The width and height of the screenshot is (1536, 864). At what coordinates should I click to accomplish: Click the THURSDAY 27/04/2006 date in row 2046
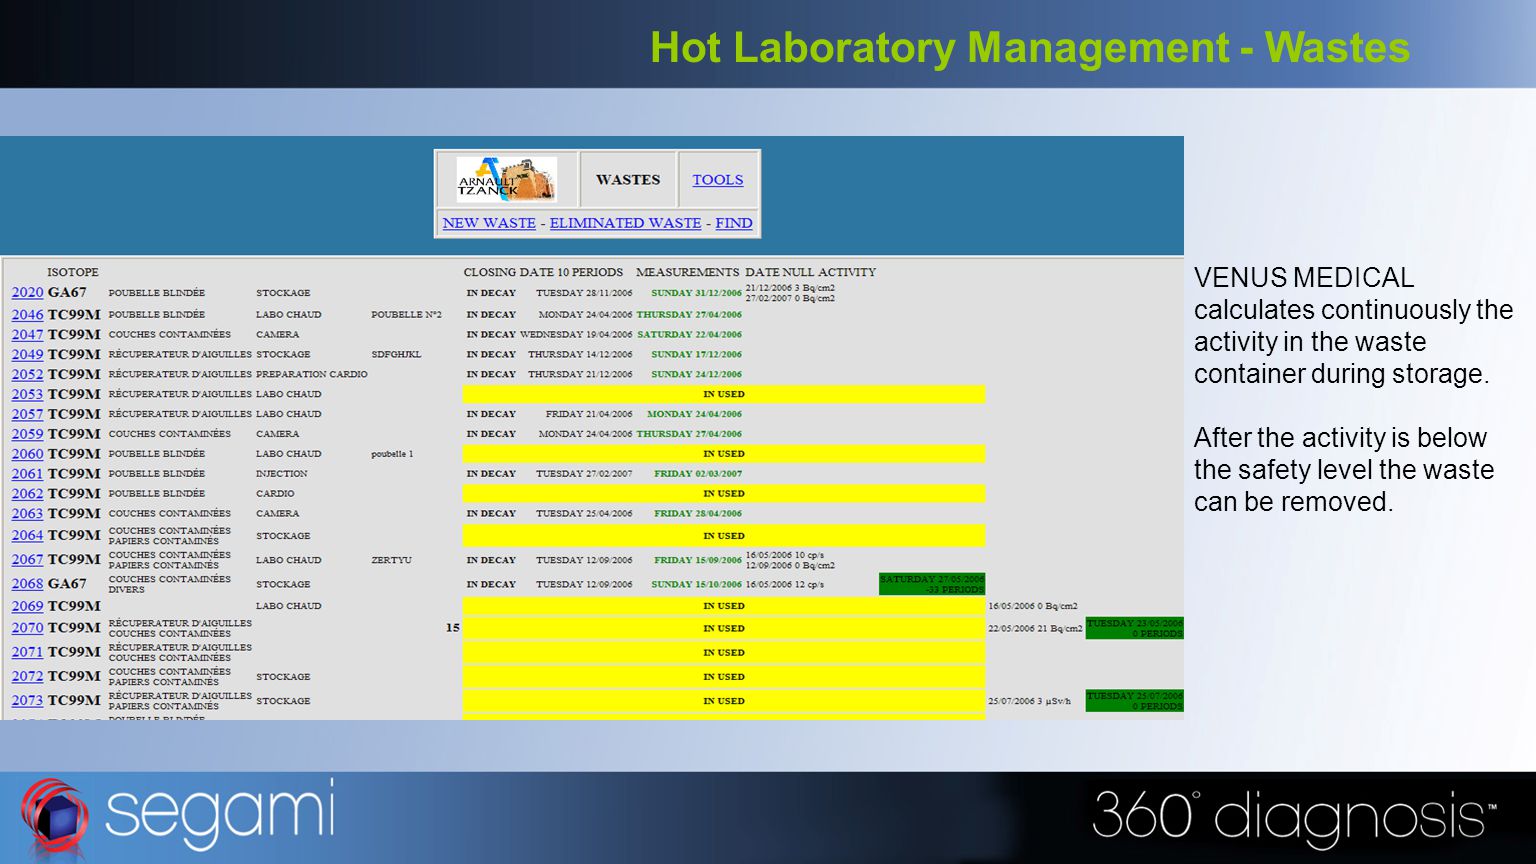click(x=689, y=315)
